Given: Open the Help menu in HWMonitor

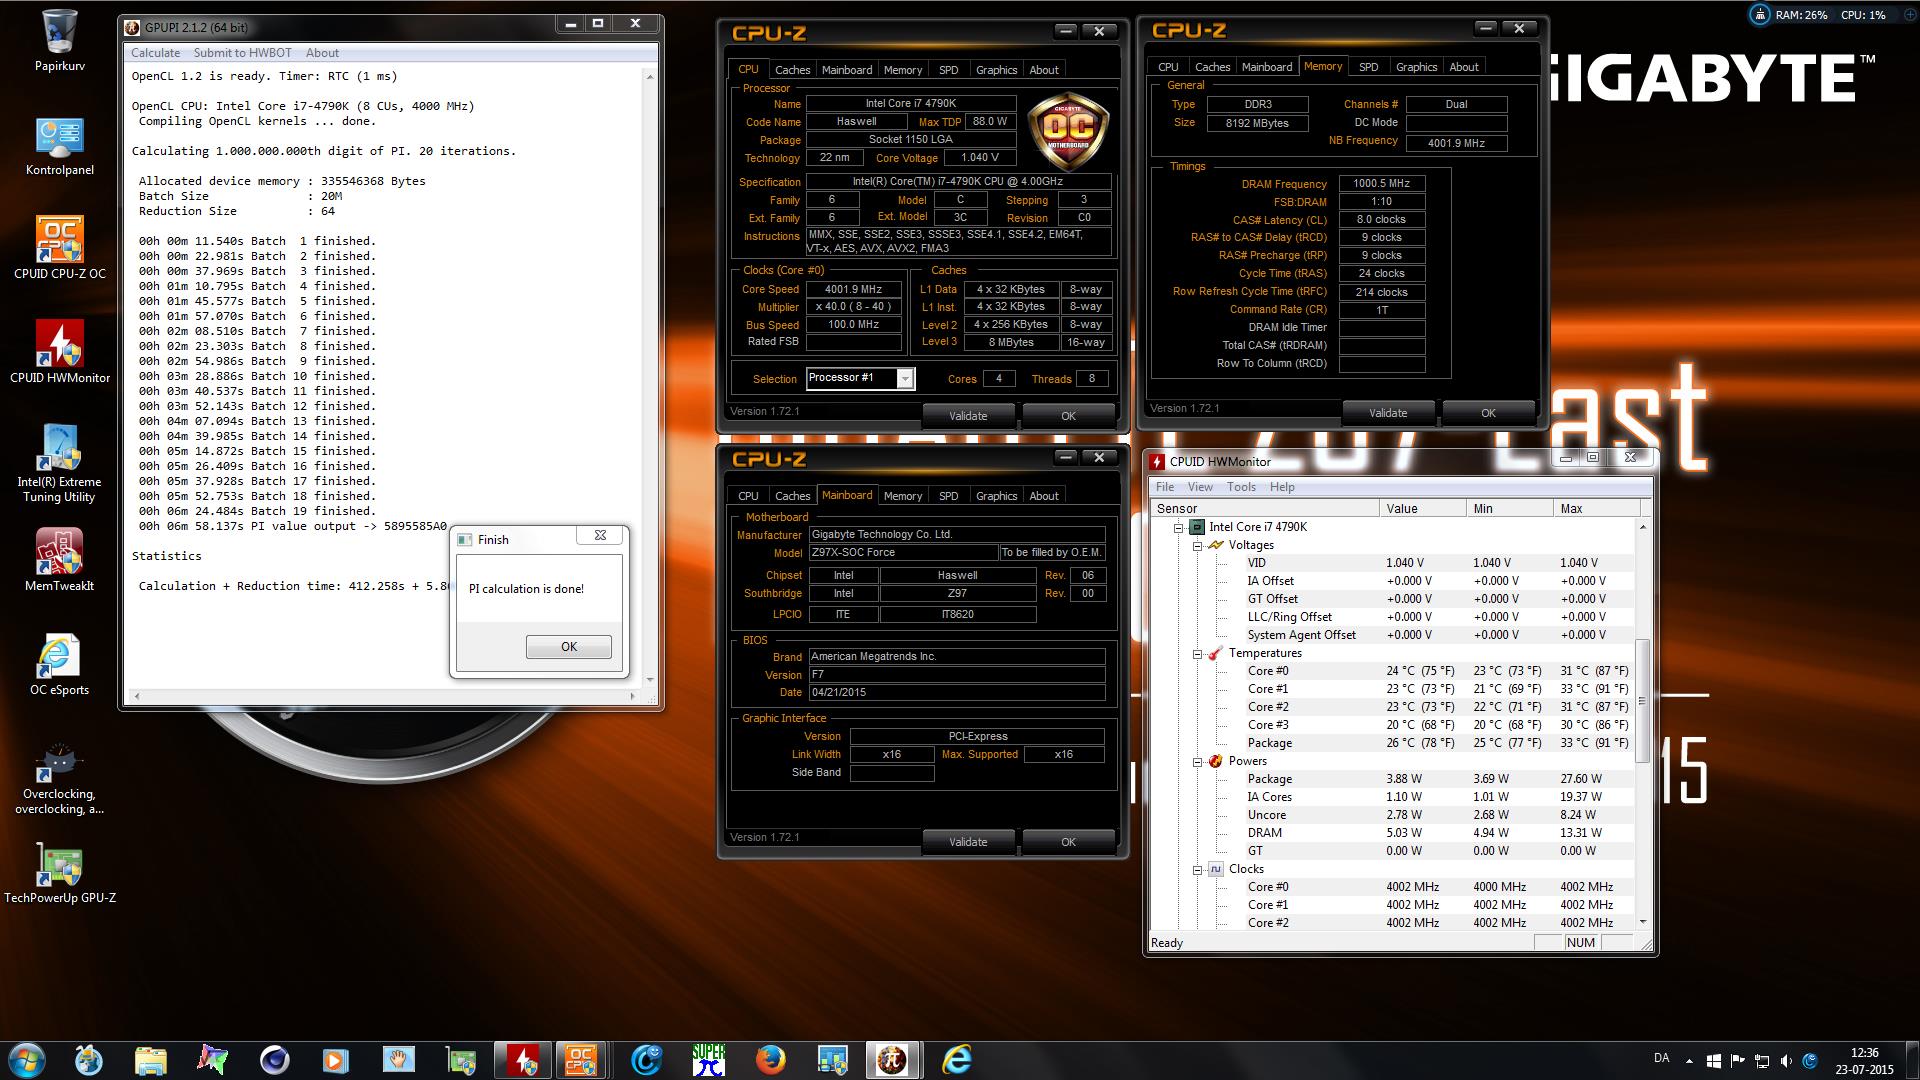Looking at the screenshot, I should pos(1282,487).
